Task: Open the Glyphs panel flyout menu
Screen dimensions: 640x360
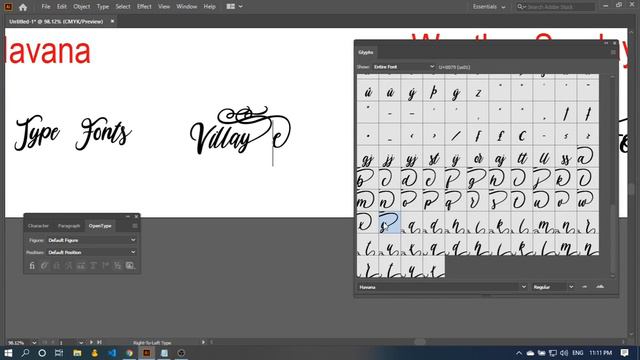Action: click(613, 52)
